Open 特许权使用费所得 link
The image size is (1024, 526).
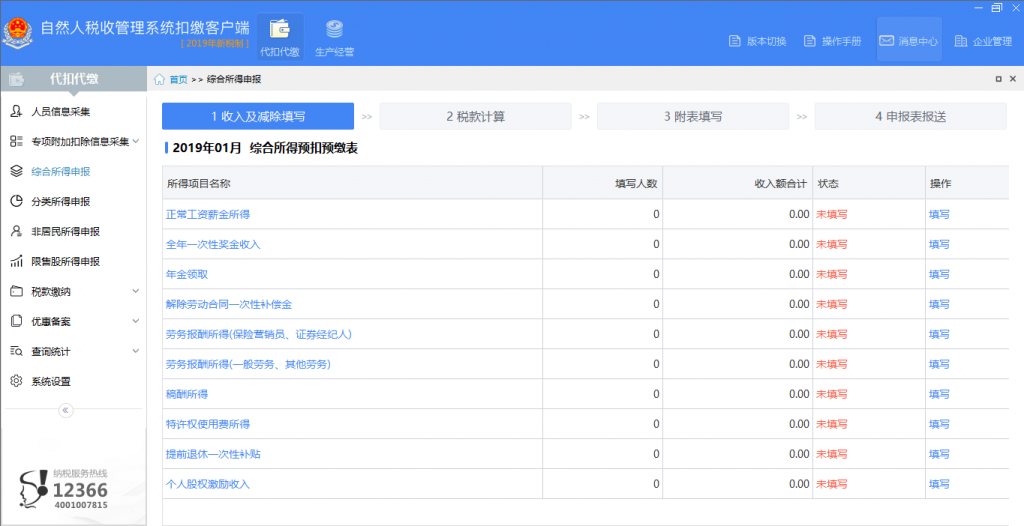pos(208,424)
